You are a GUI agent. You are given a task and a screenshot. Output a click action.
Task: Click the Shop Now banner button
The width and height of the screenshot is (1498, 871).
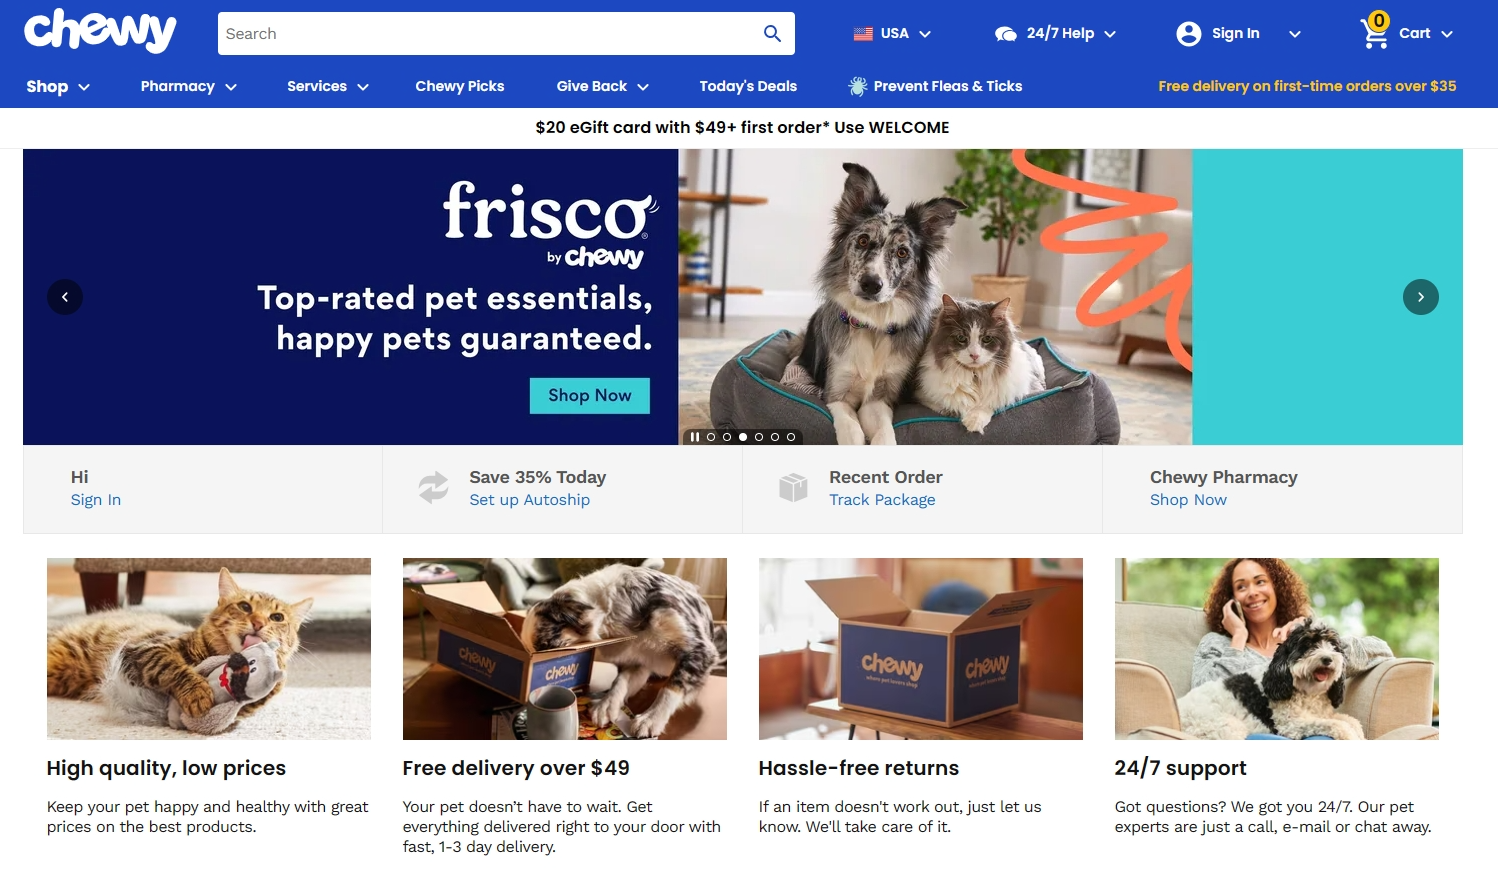click(x=590, y=395)
